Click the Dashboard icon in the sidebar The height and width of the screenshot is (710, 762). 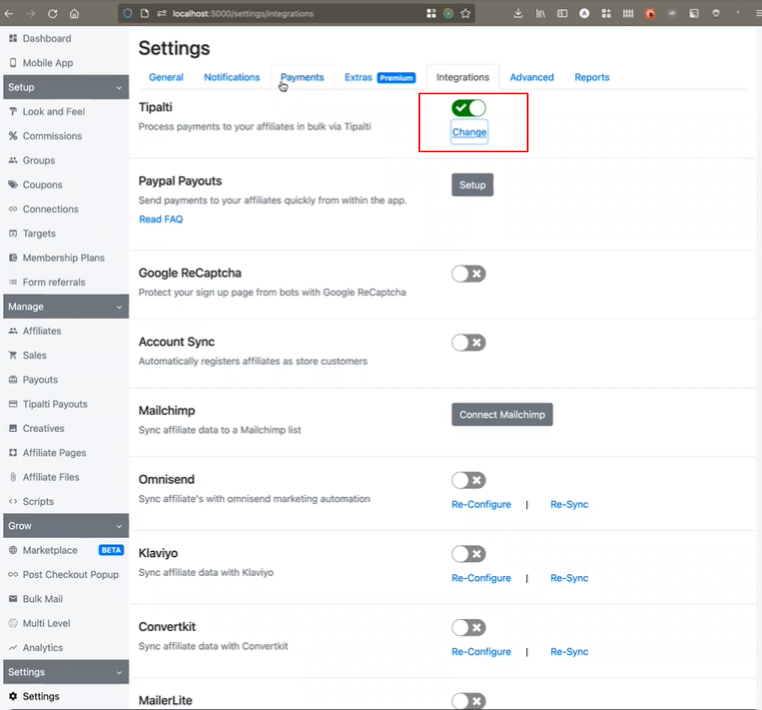click(x=13, y=38)
